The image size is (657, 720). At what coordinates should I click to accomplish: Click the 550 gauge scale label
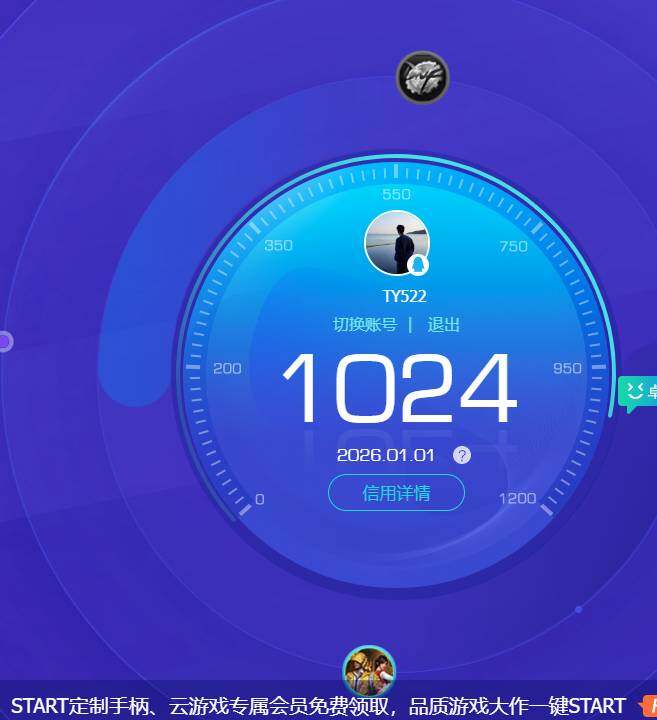(x=396, y=194)
